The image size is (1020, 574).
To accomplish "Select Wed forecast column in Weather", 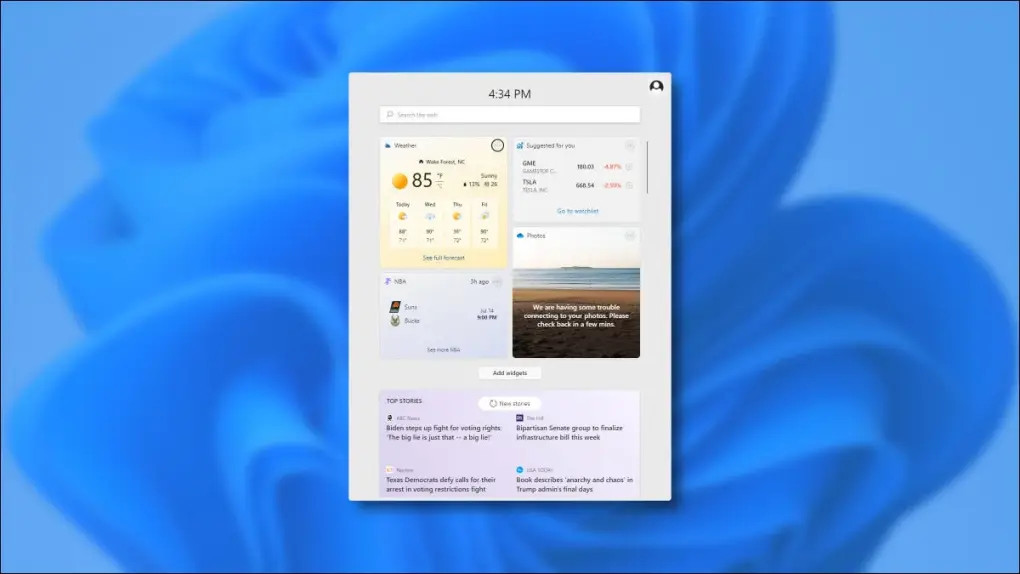I will tap(430, 222).
